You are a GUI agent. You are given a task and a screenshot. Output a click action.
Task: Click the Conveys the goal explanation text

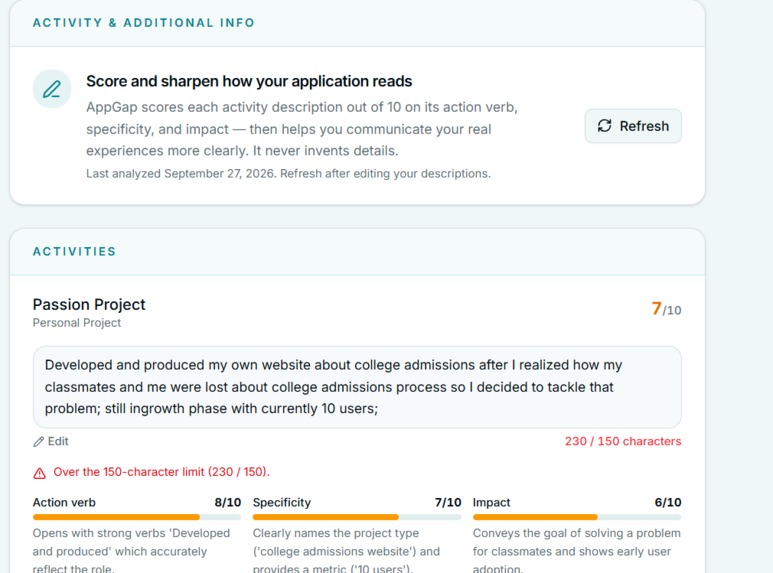pos(577,551)
